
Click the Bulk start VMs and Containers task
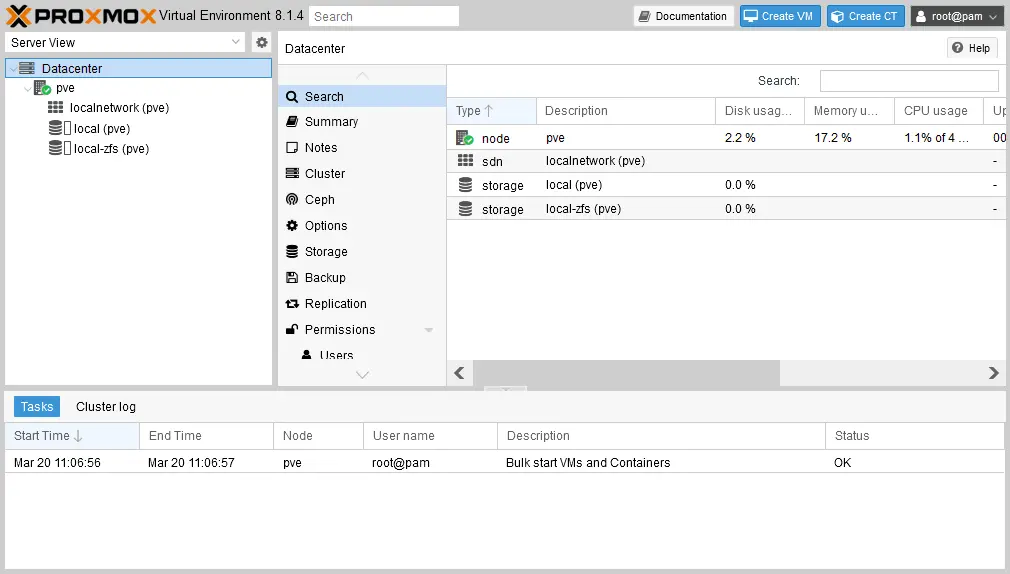pyautogui.click(x=504, y=463)
